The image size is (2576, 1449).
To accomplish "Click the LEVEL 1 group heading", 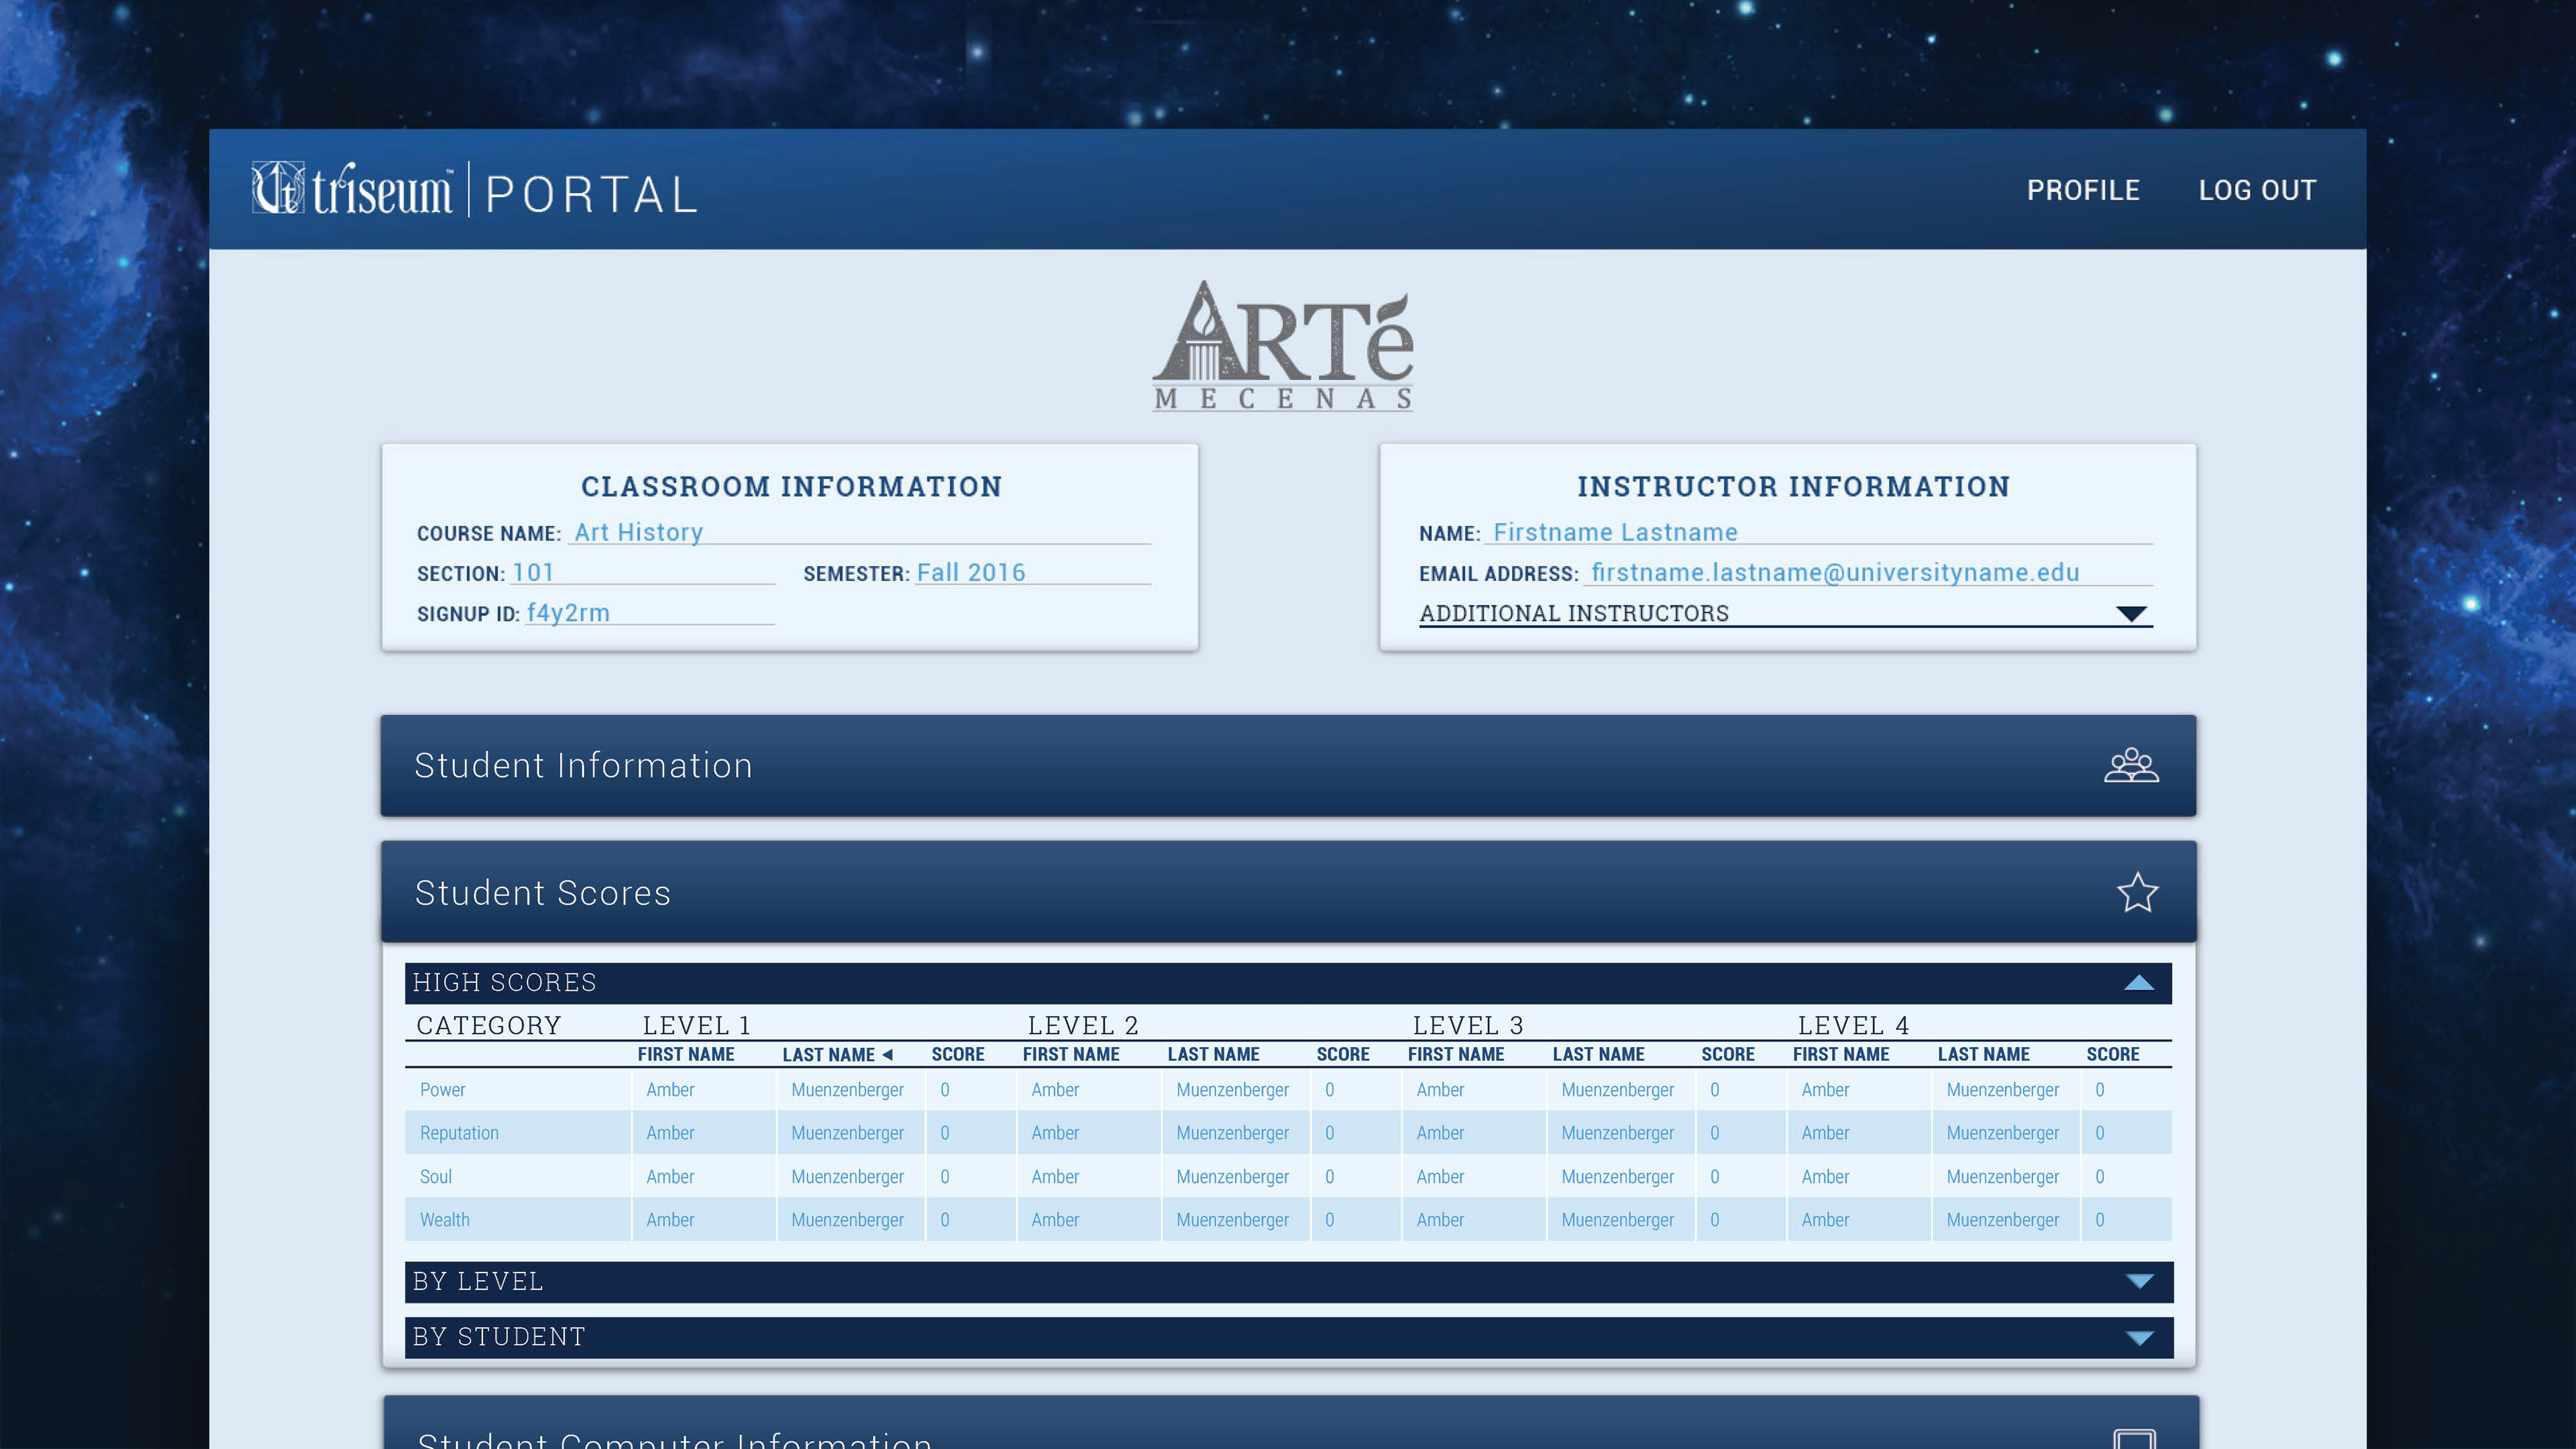I will (x=696, y=1025).
